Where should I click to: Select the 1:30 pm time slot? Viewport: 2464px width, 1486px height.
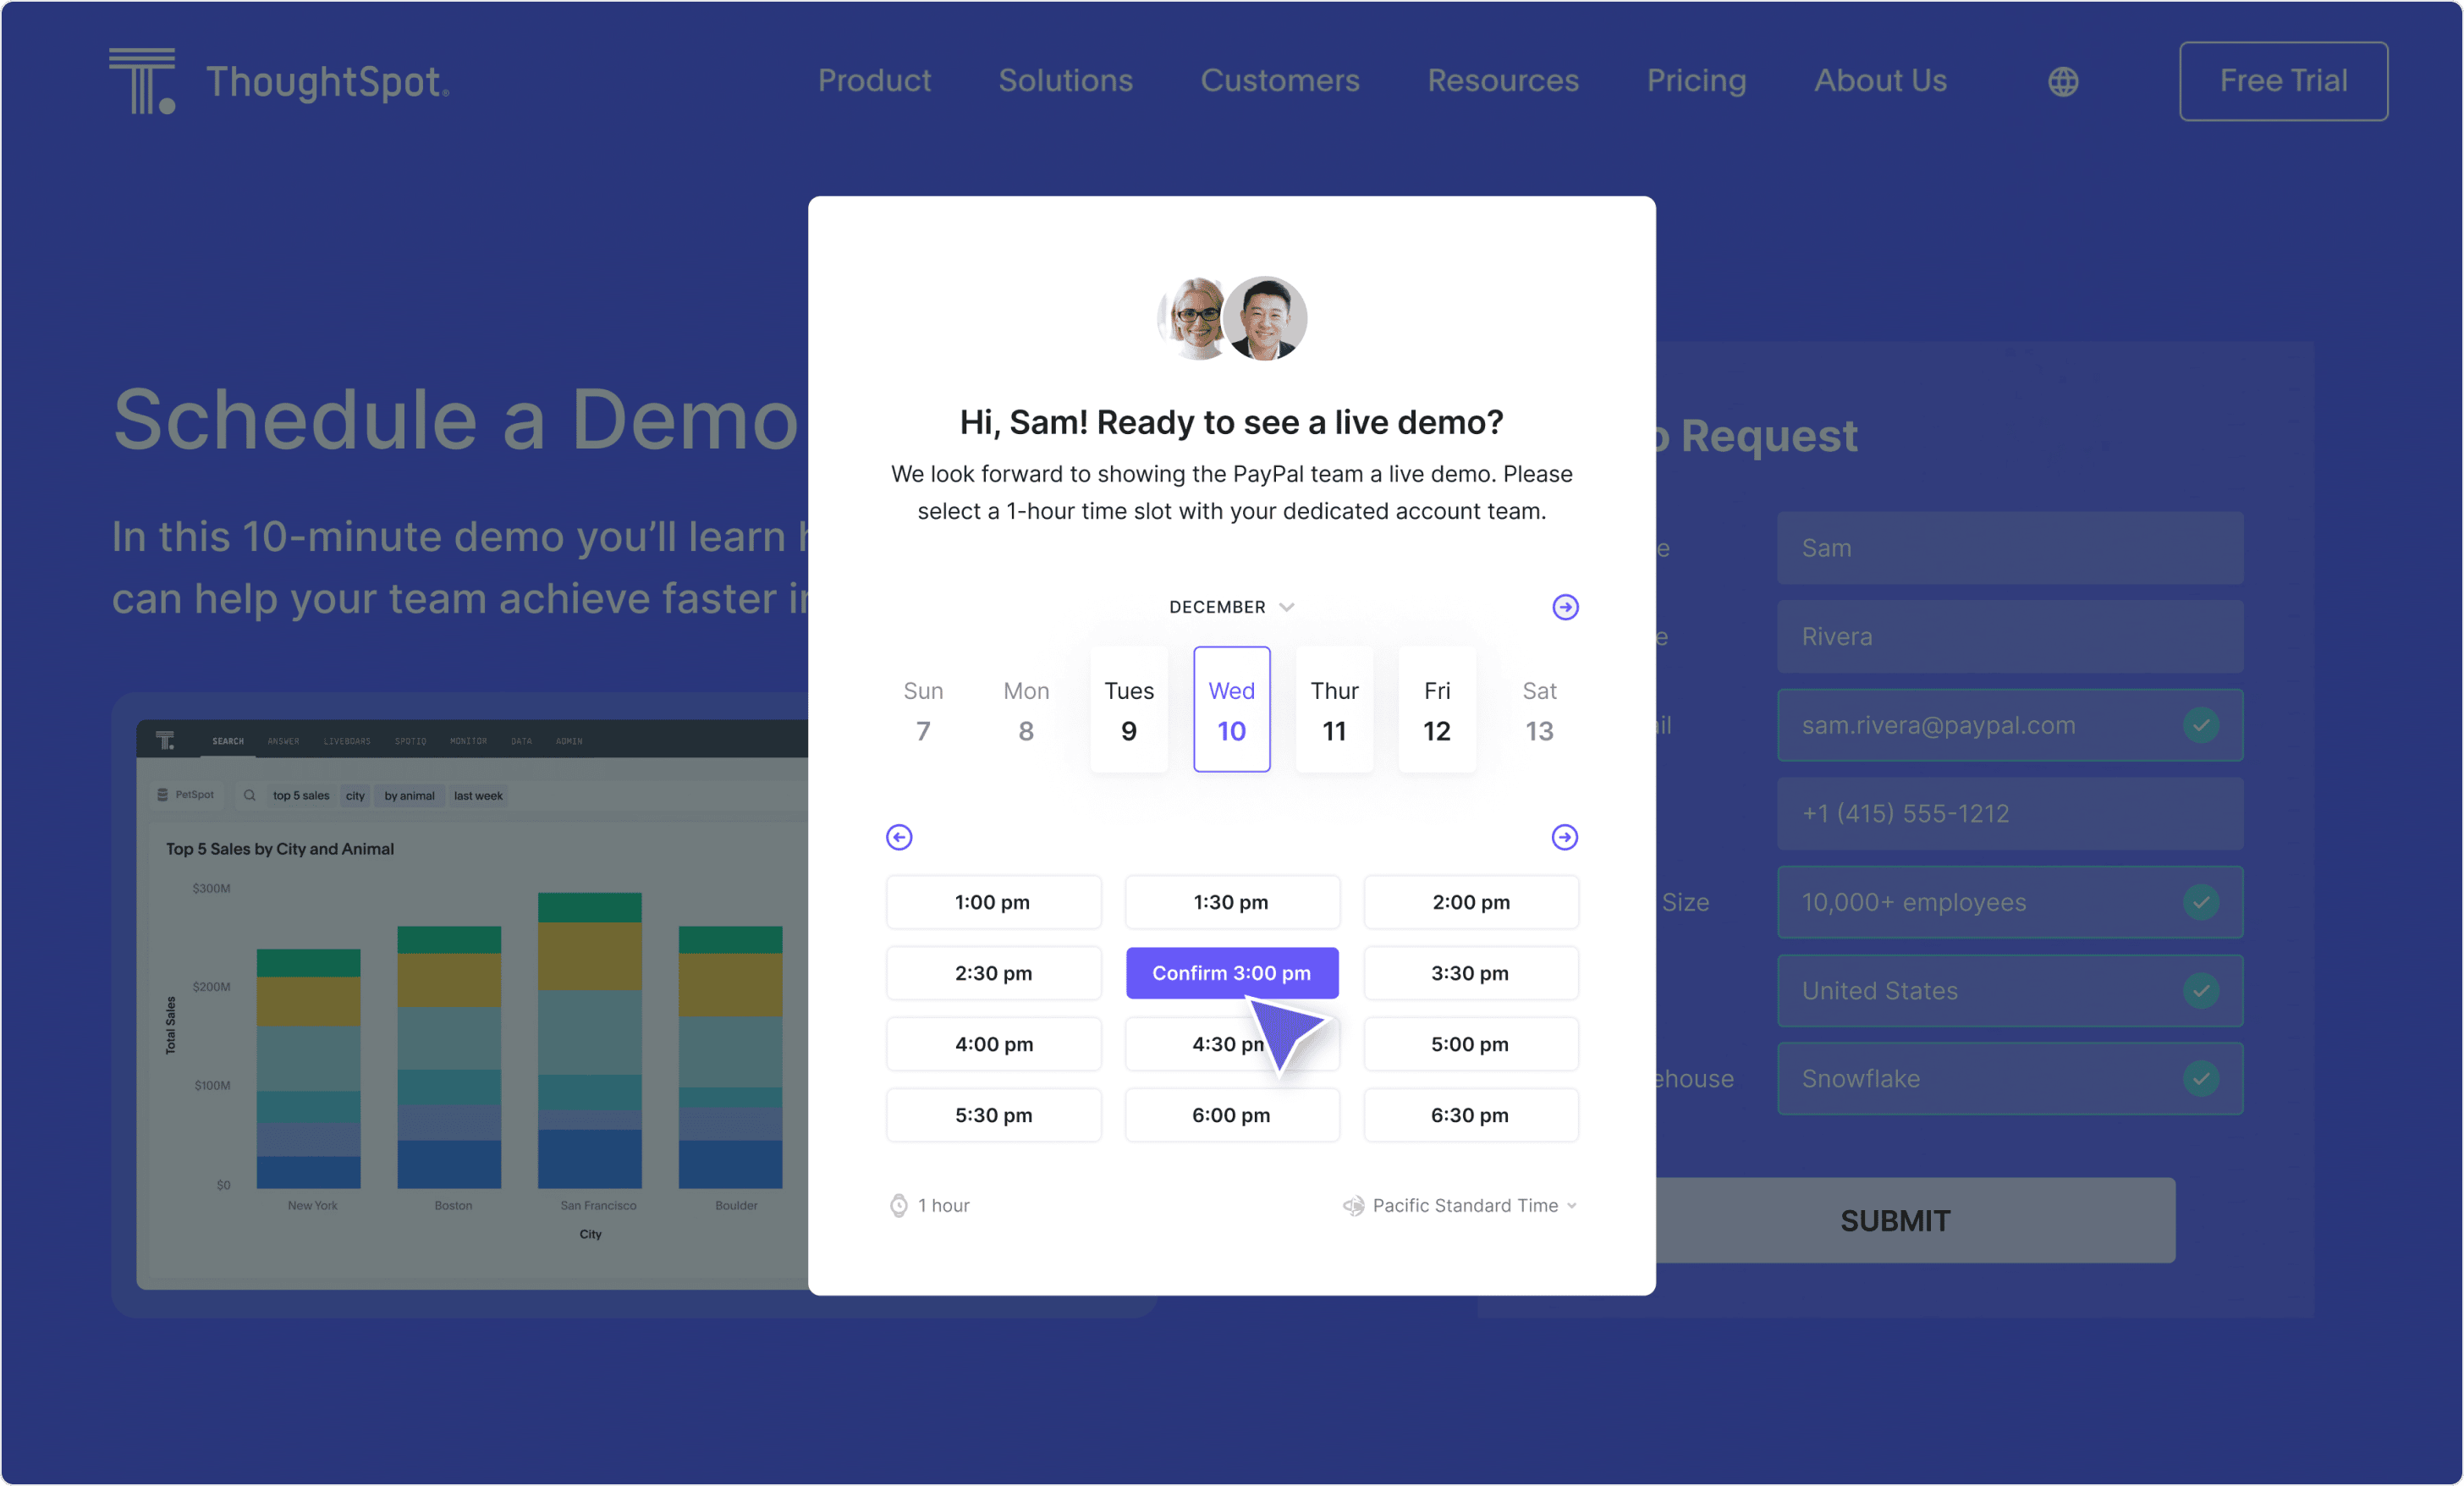(x=1231, y=902)
